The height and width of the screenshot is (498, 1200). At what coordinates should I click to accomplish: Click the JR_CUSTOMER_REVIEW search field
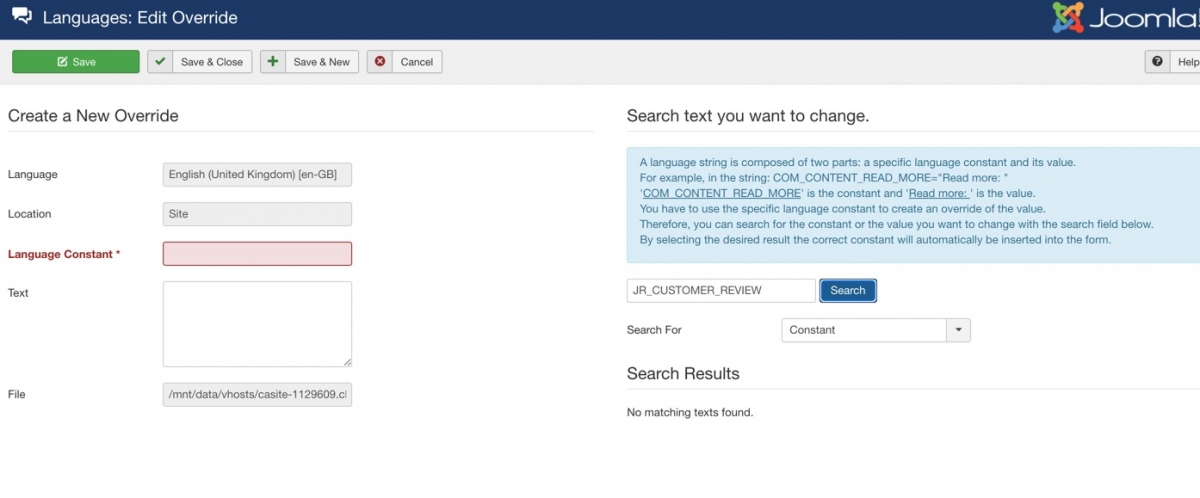(x=721, y=290)
